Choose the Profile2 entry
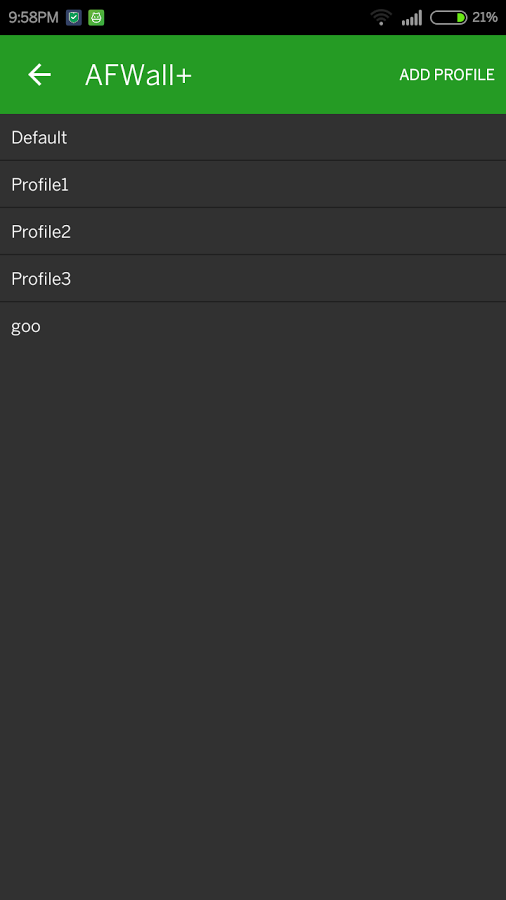Screen dimensions: 506x900 tap(253, 231)
